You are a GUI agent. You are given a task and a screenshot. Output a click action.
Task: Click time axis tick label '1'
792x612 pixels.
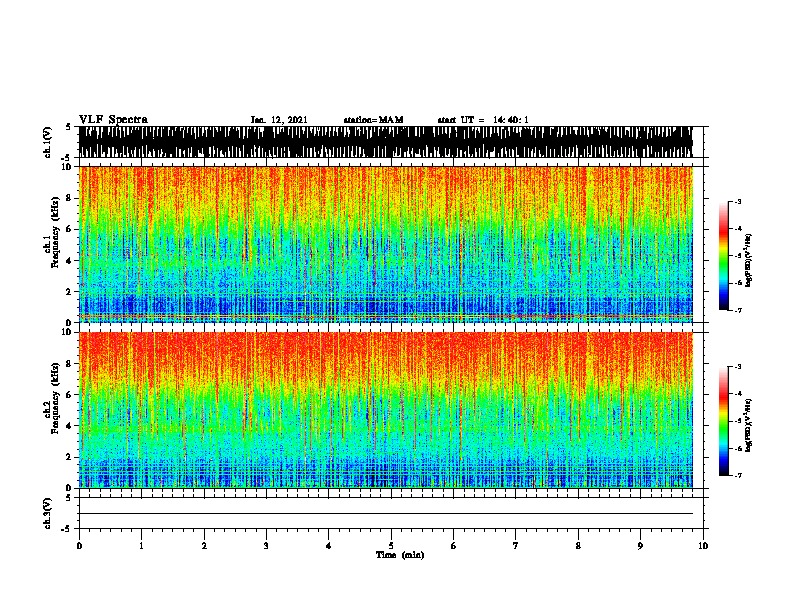(x=142, y=546)
